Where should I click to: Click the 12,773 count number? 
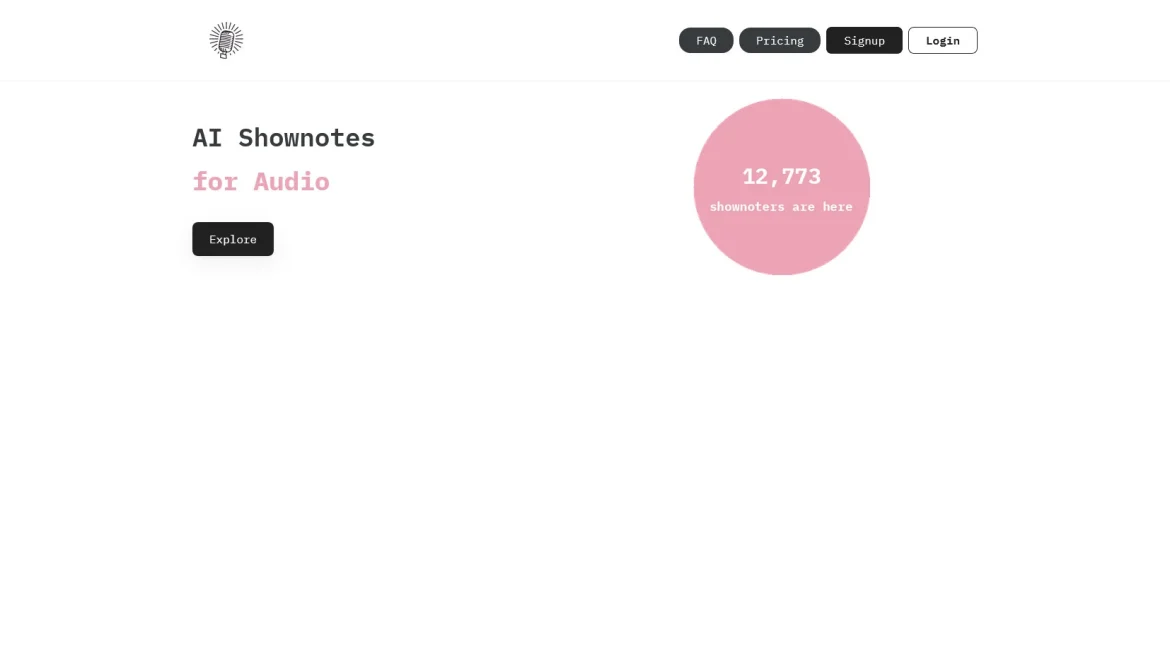(x=781, y=177)
